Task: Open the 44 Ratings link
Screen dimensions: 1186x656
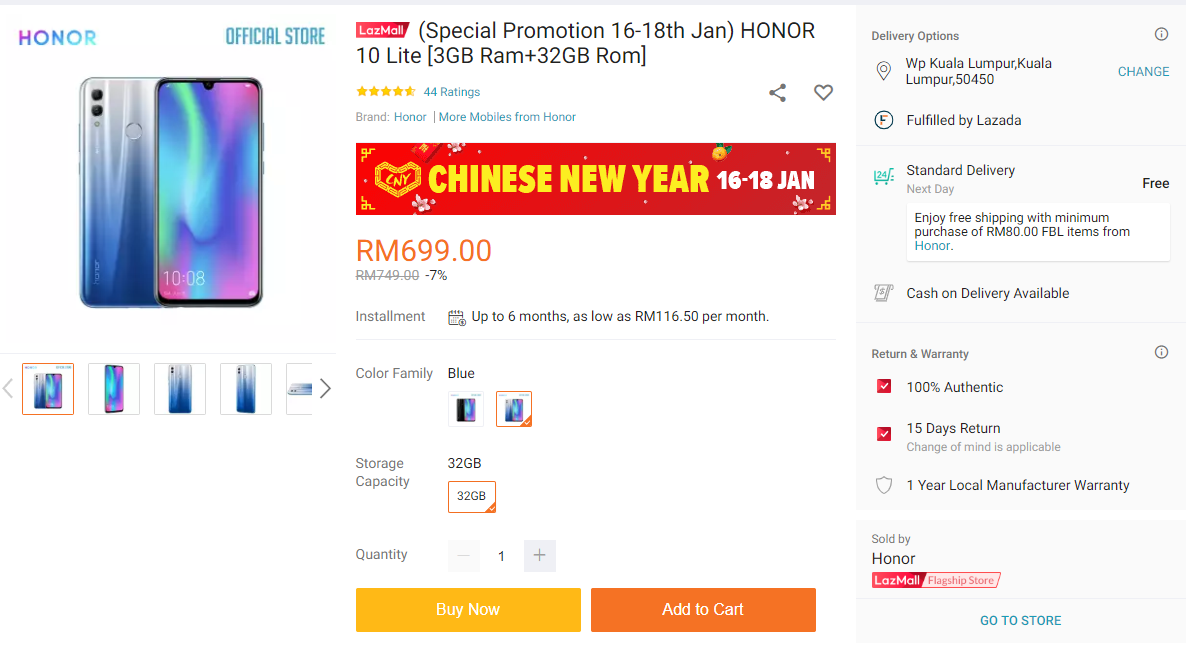Action: click(452, 92)
